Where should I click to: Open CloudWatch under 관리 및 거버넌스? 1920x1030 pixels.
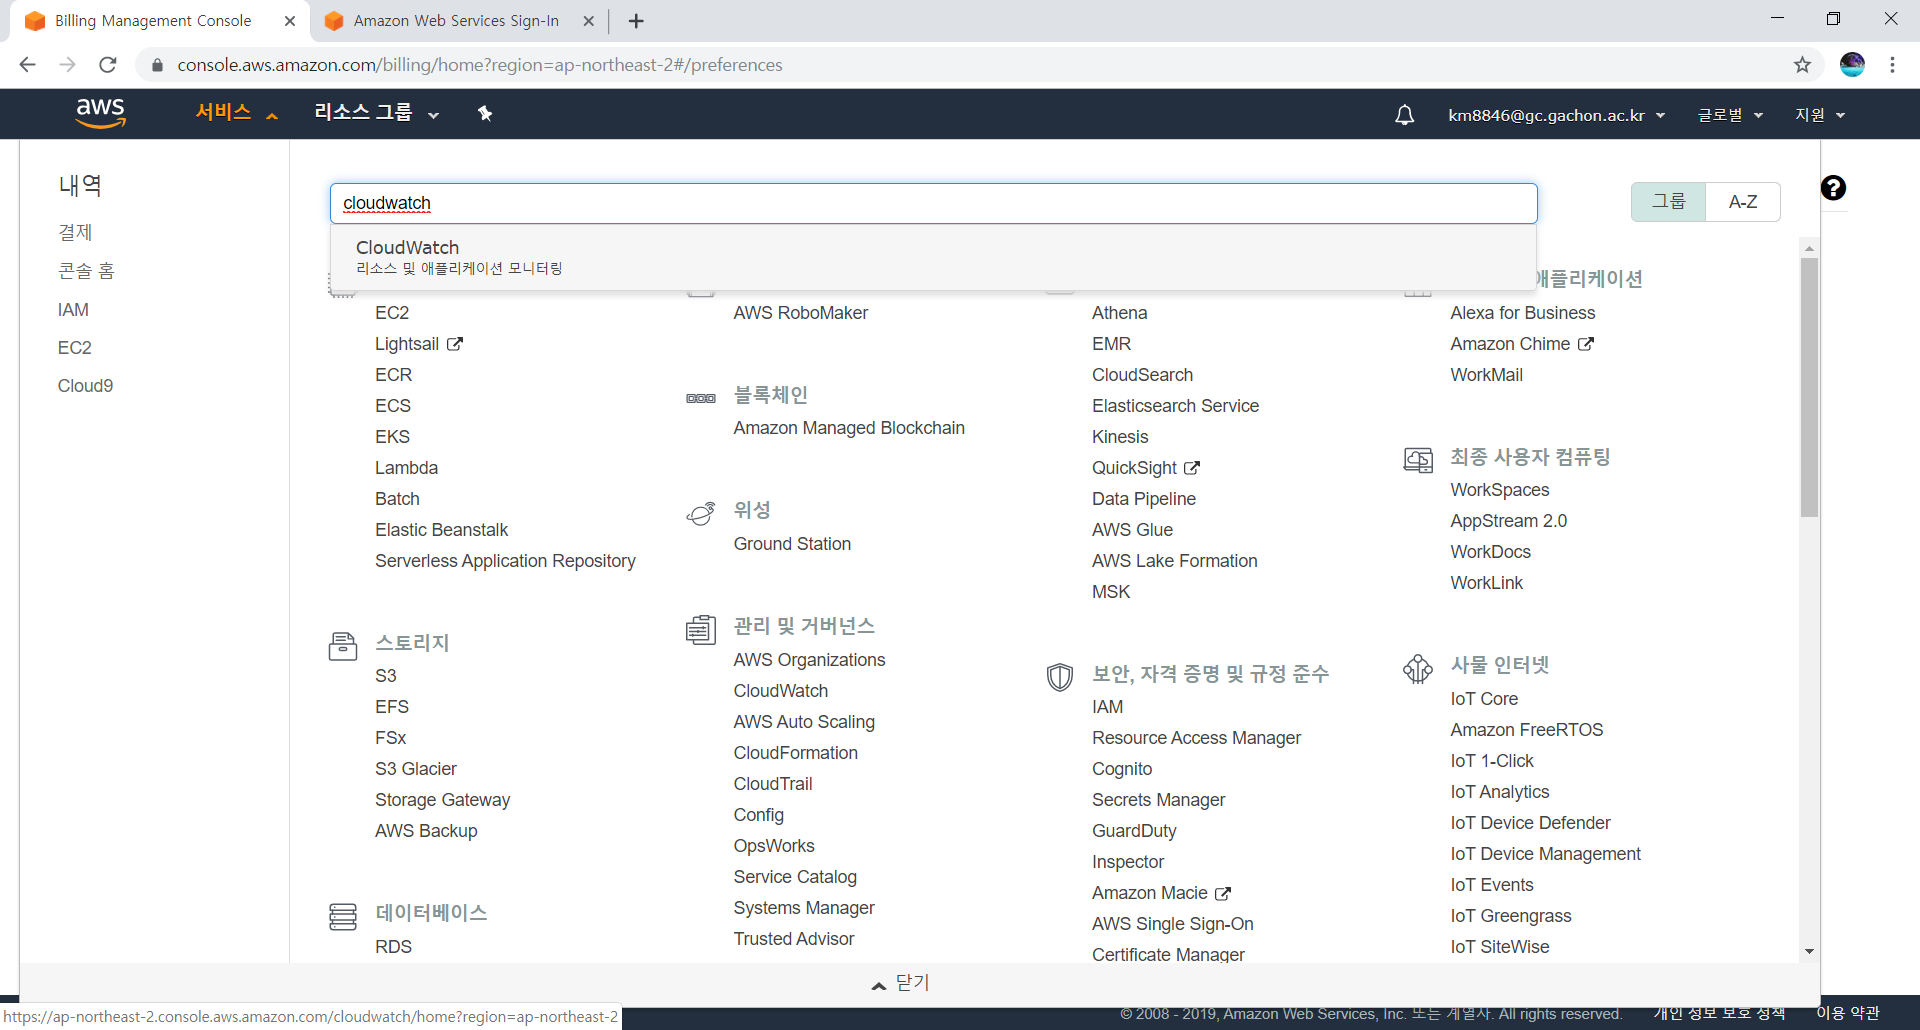[781, 691]
